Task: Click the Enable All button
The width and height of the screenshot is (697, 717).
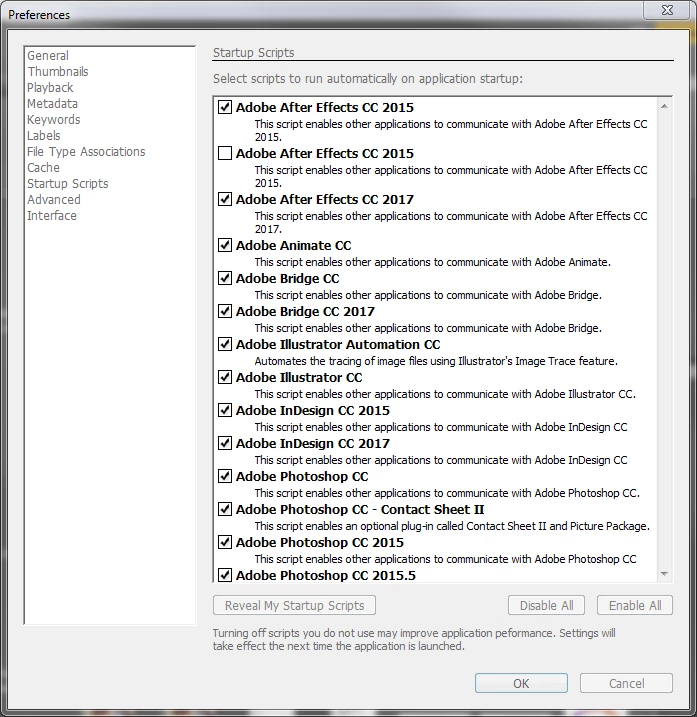Action: pos(635,605)
